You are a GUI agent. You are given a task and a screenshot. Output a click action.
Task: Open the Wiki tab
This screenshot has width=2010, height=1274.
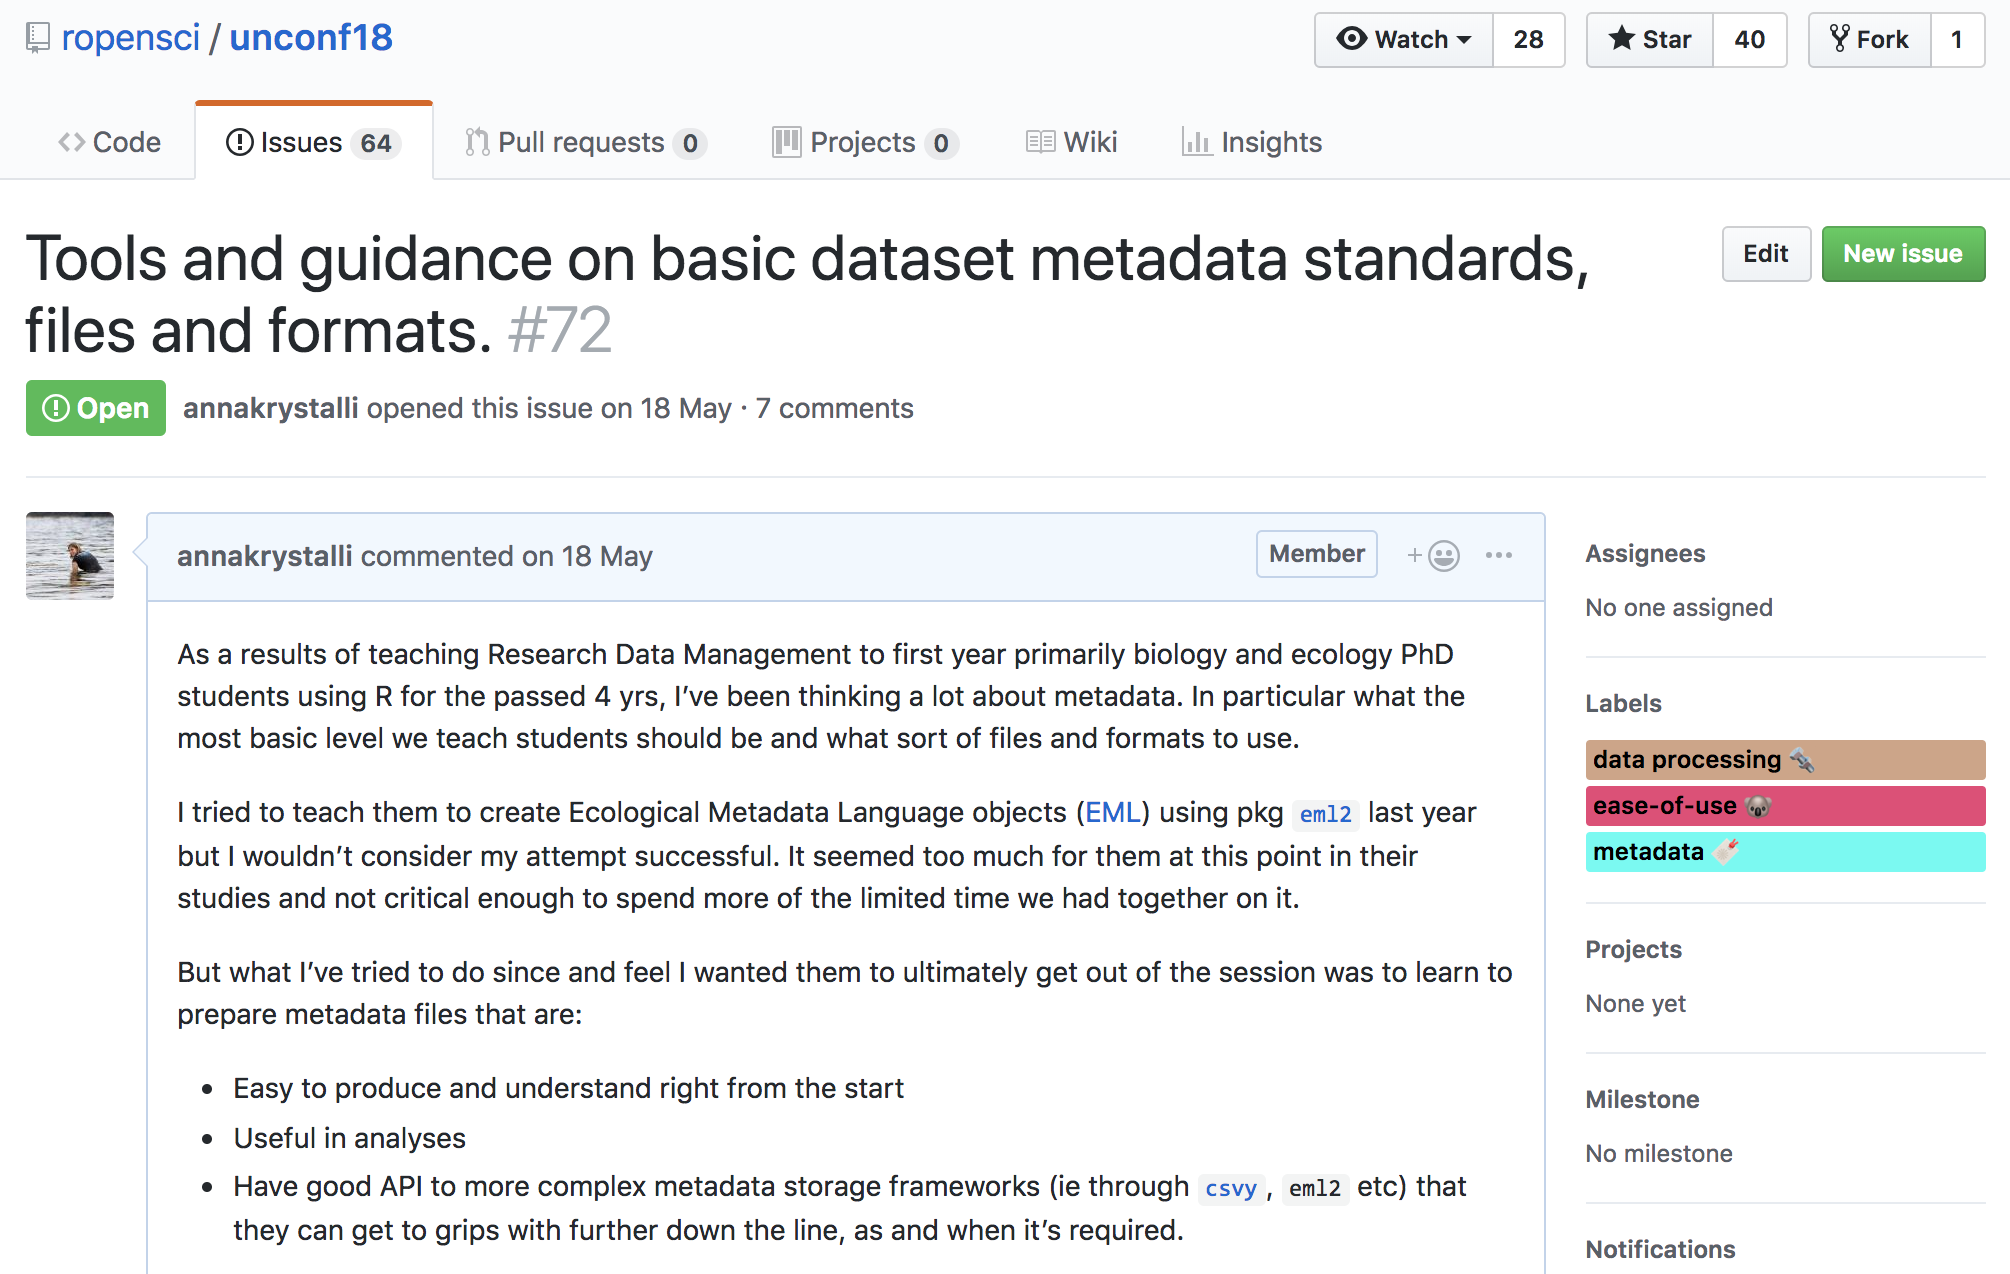[x=1071, y=142]
